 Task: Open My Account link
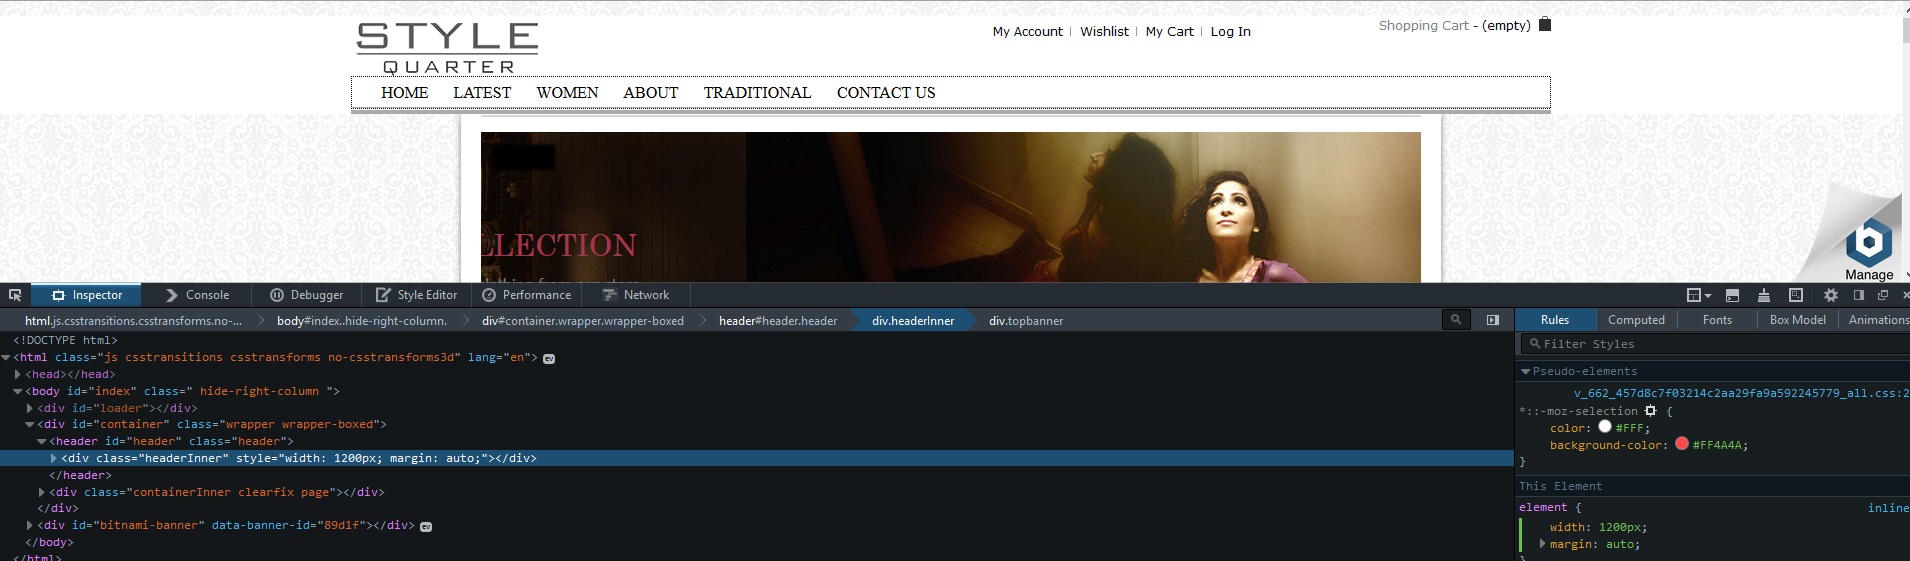pyautogui.click(x=1027, y=31)
